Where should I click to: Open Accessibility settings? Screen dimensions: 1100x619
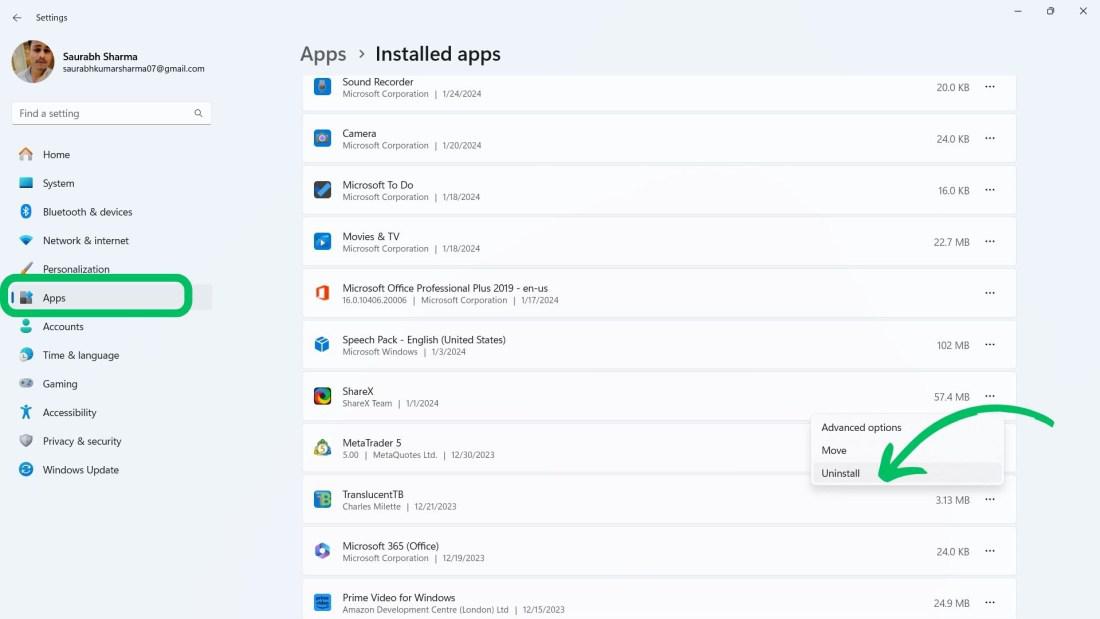click(111, 413)
